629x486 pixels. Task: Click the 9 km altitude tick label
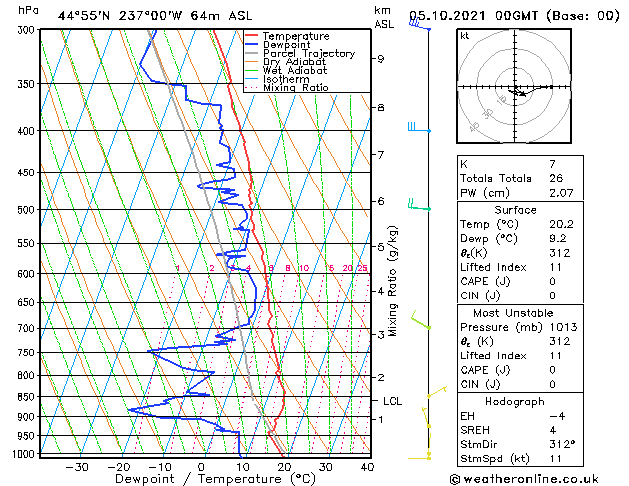380,59
